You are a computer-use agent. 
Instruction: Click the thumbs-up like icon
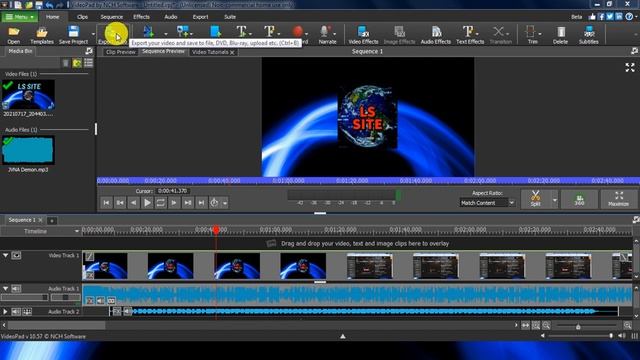point(592,17)
